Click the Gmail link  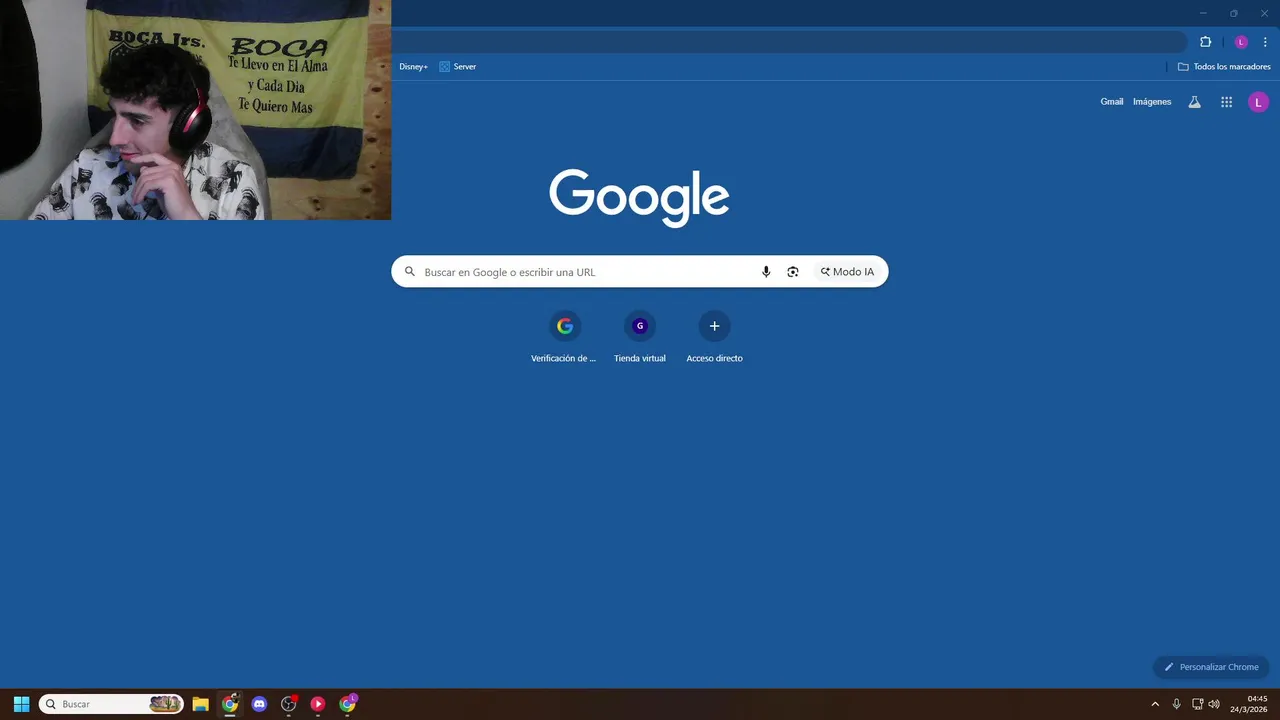pyautogui.click(x=1112, y=102)
